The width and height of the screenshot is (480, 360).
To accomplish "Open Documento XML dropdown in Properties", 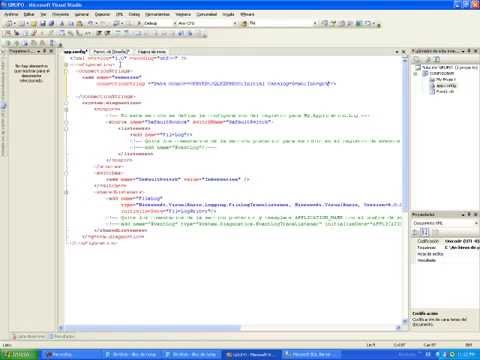I will click(476, 223).
